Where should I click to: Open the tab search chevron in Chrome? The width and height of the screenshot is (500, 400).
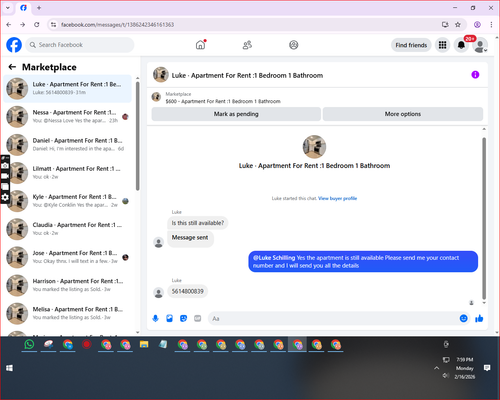coord(8,8)
